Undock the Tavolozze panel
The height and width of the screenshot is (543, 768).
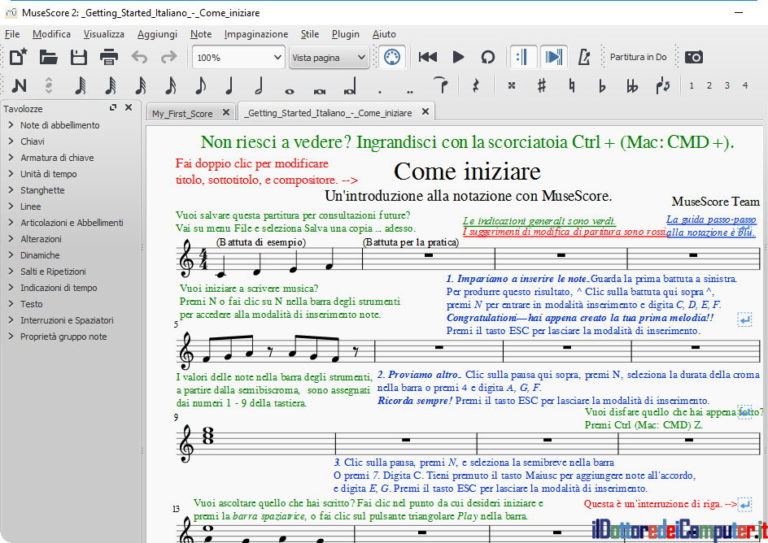point(113,107)
